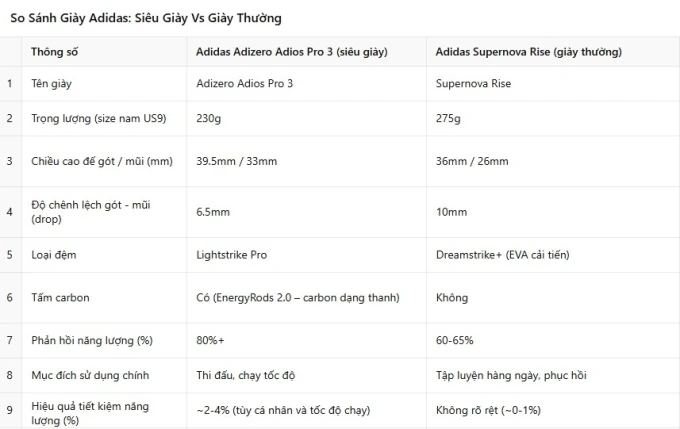Click the "Có (EnergyRods 2.0 – carbon dạng thanh)" cell

pyautogui.click(x=298, y=298)
